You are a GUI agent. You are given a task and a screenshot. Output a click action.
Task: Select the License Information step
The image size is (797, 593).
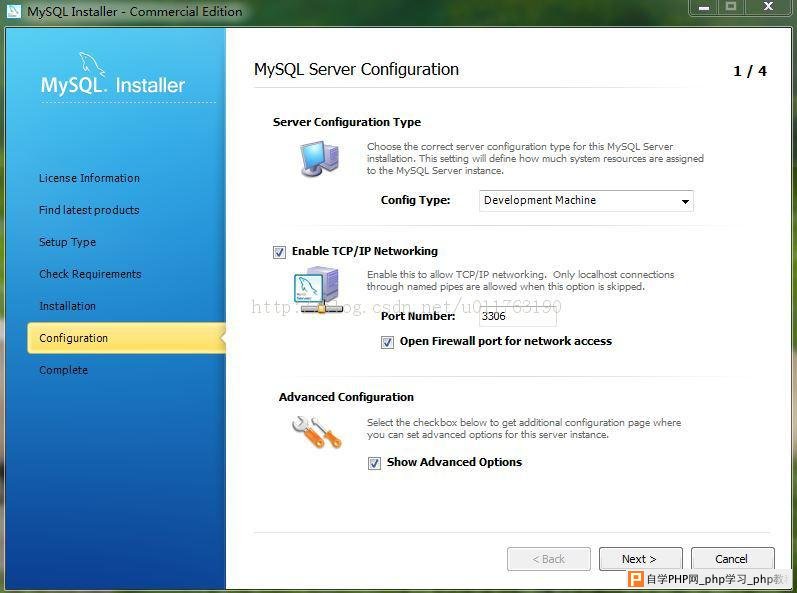coord(89,178)
